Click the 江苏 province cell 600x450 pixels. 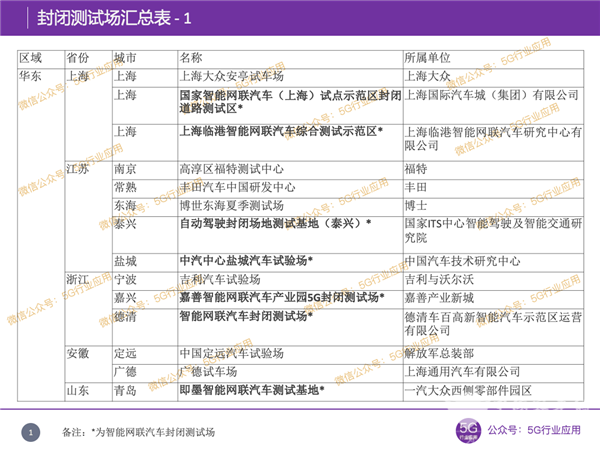(77, 169)
